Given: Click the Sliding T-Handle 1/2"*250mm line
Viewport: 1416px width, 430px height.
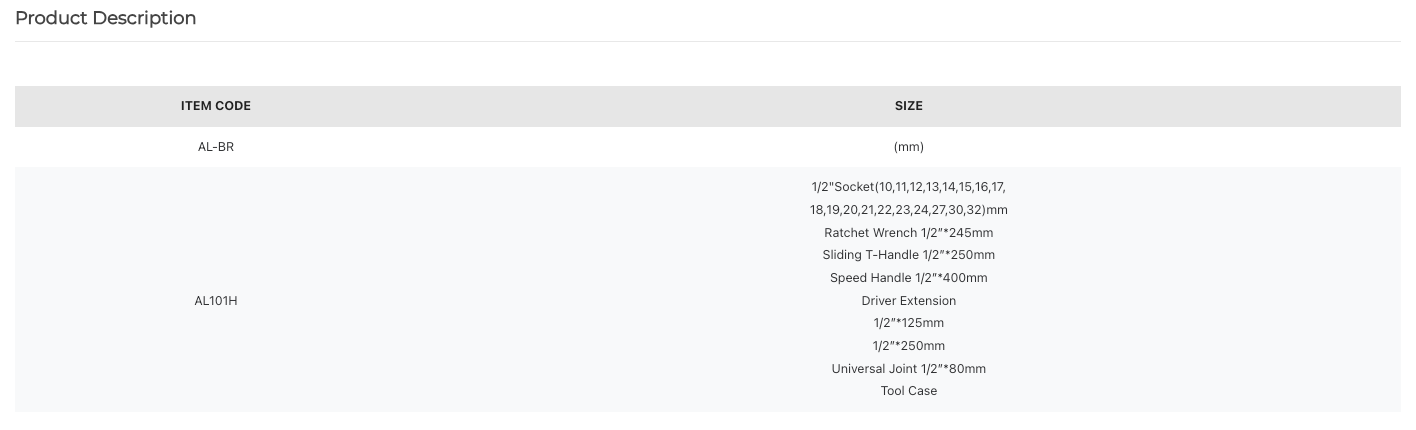Looking at the screenshot, I should click(x=908, y=255).
